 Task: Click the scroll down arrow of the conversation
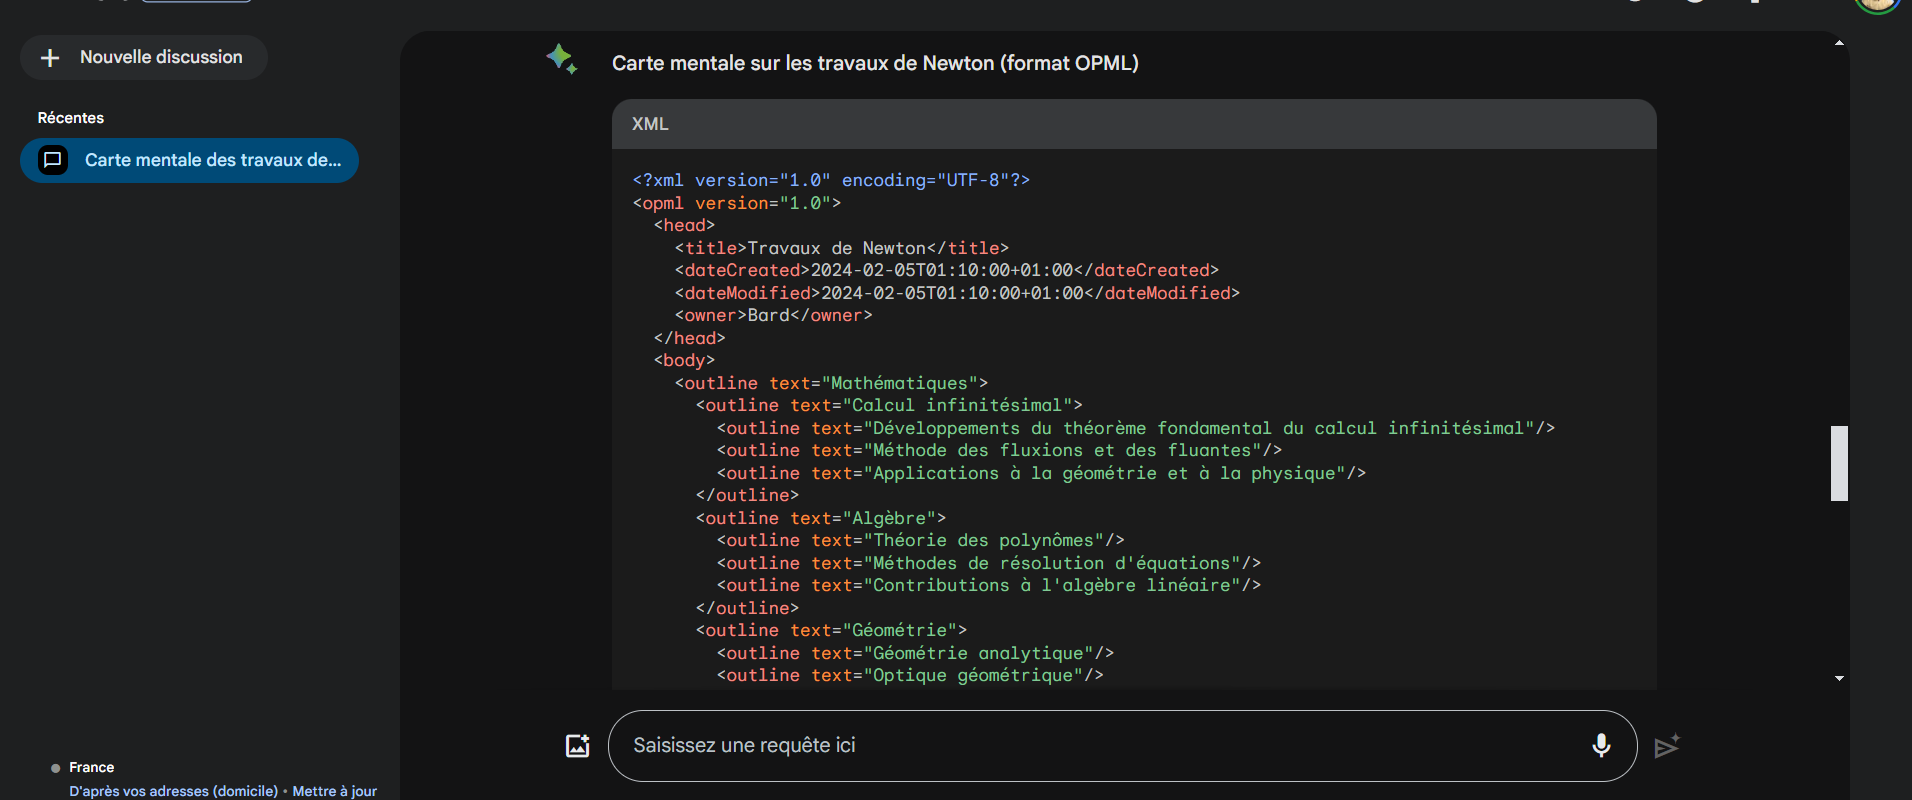click(1839, 678)
